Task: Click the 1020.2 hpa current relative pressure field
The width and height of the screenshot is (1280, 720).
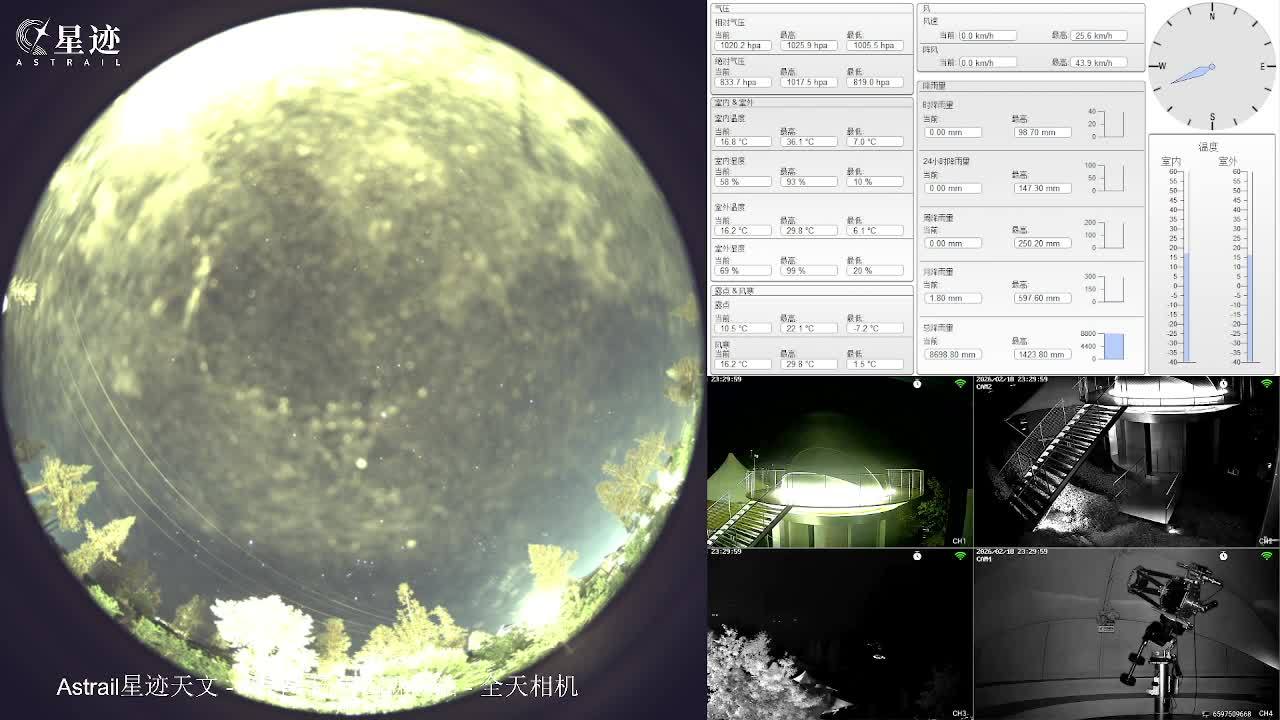Action: click(742, 46)
